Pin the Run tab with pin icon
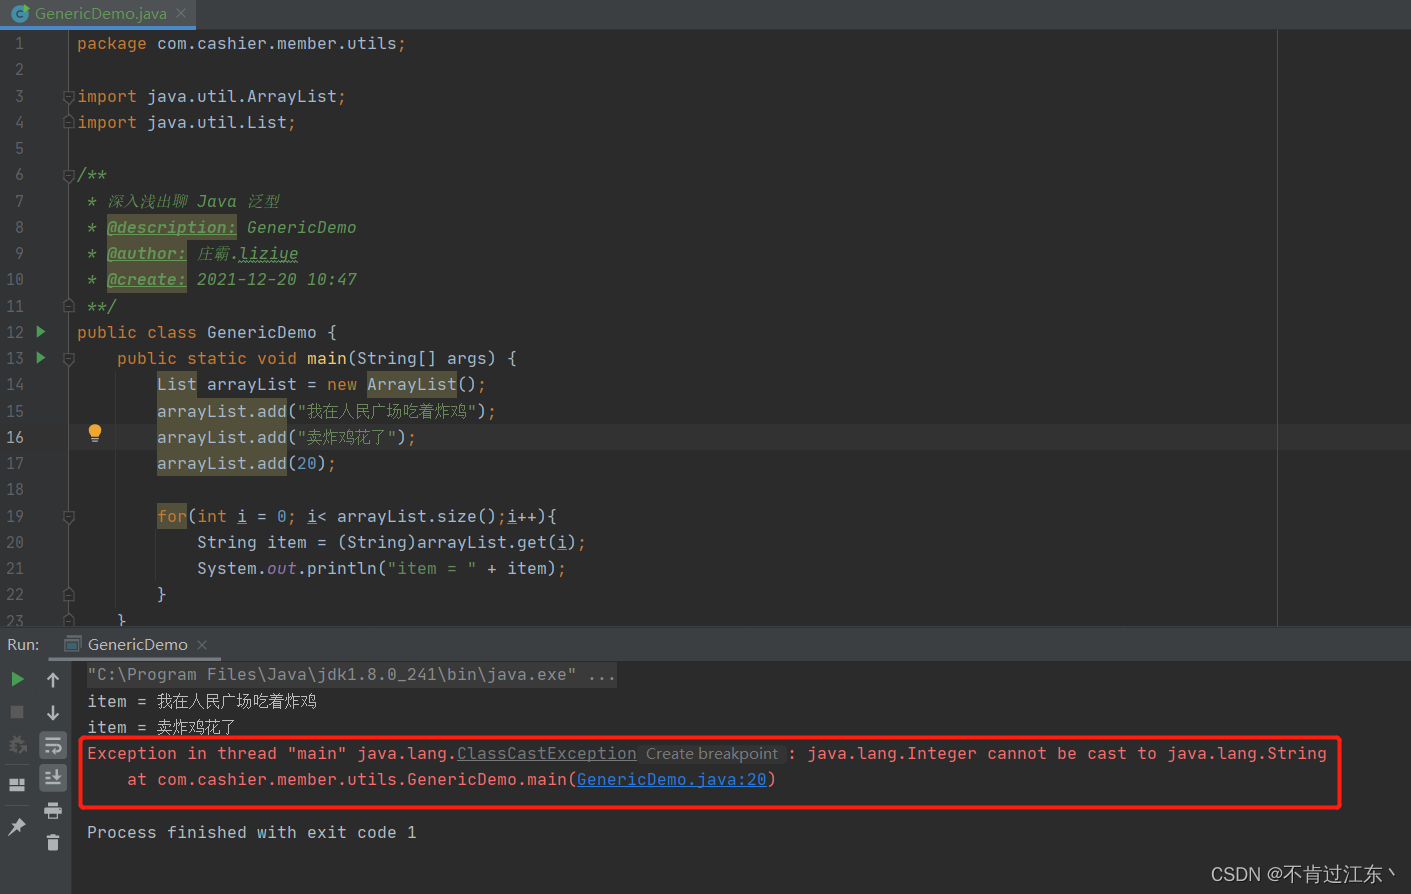 pyautogui.click(x=17, y=827)
